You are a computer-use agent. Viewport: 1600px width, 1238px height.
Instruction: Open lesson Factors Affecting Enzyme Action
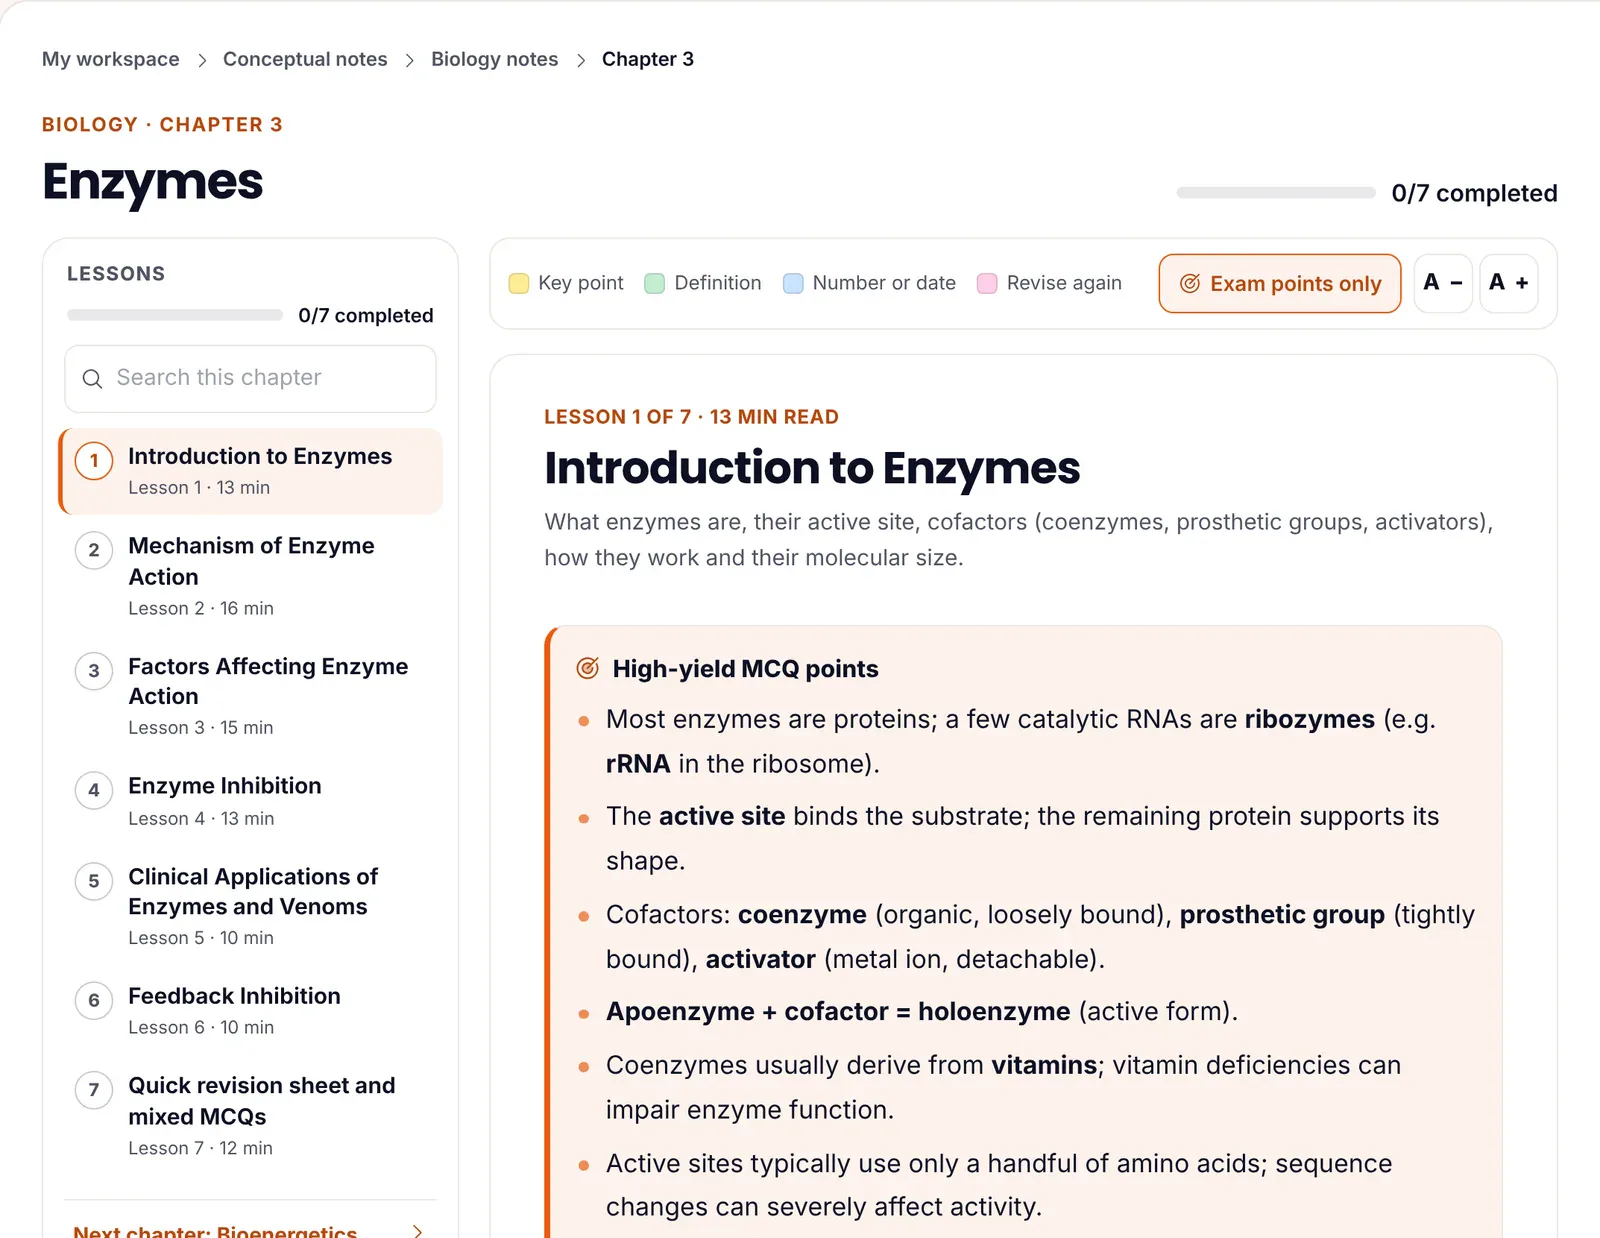251,695
